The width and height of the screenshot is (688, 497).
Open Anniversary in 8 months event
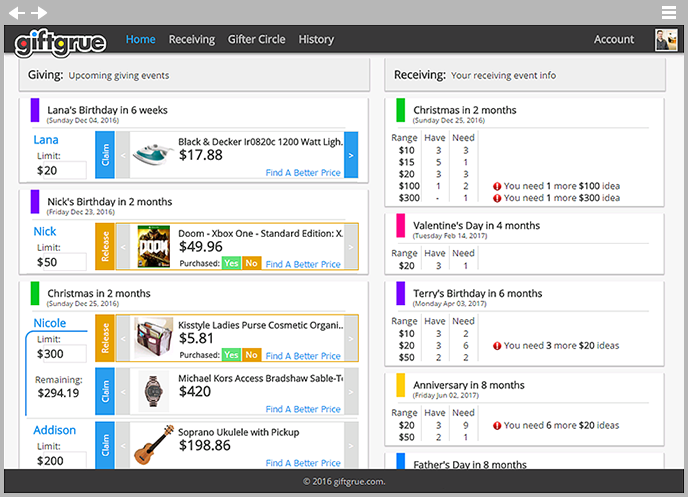tap(469, 385)
